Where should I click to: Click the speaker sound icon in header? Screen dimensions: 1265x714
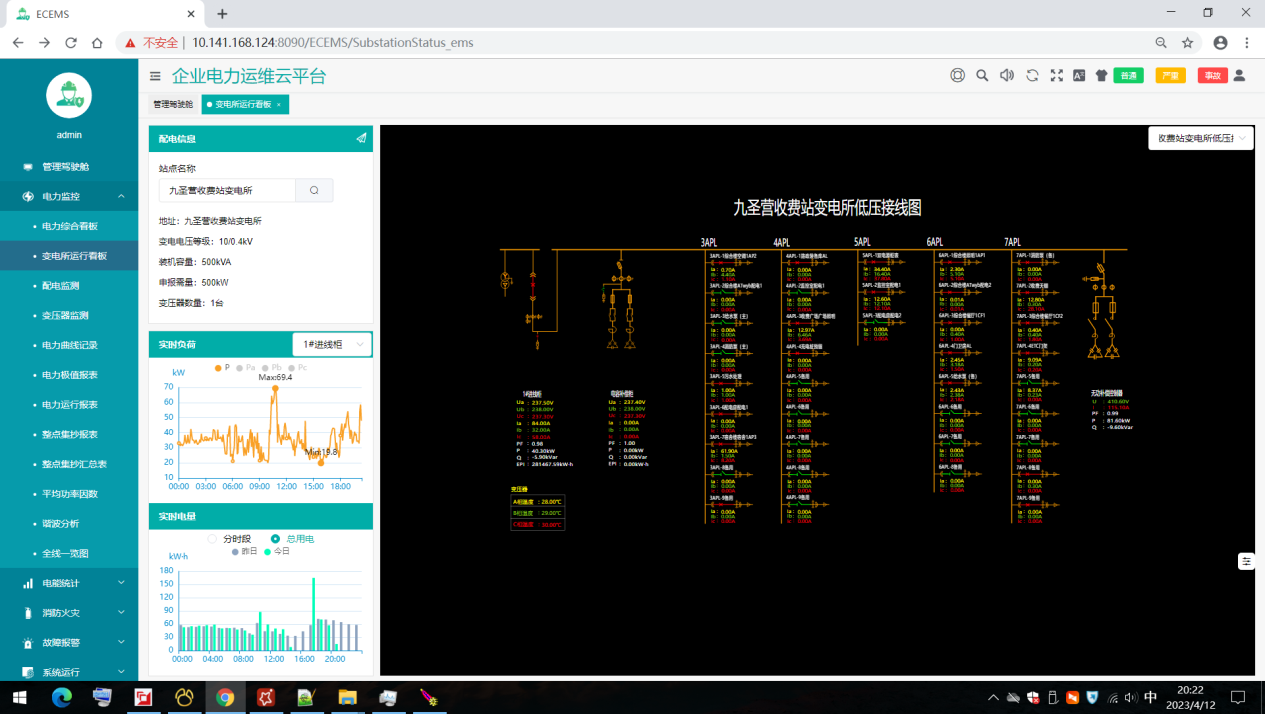pyautogui.click(x=1007, y=75)
